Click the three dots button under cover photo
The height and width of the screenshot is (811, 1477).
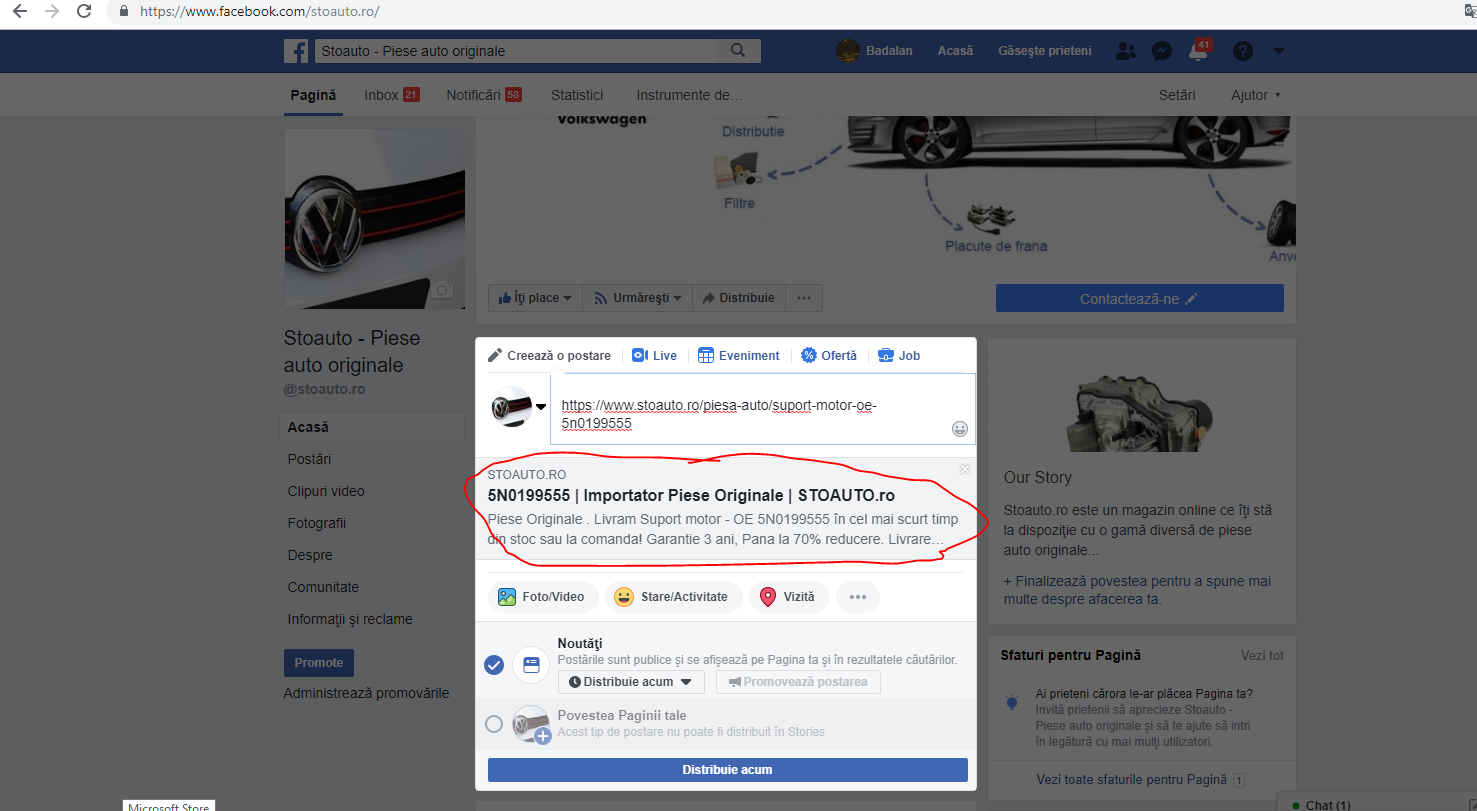pos(804,298)
